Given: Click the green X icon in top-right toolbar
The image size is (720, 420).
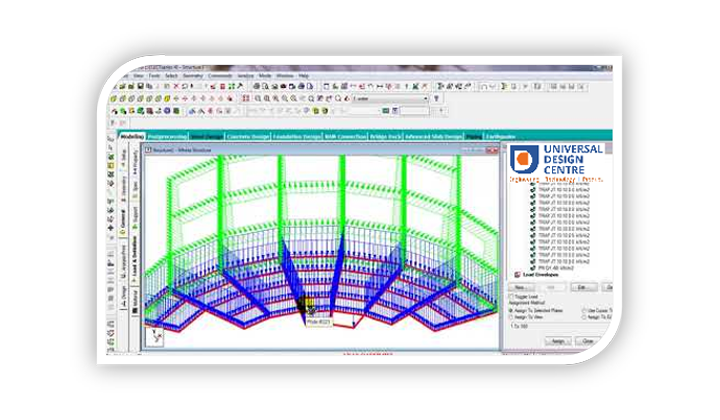Looking at the screenshot, I should pos(416,86).
